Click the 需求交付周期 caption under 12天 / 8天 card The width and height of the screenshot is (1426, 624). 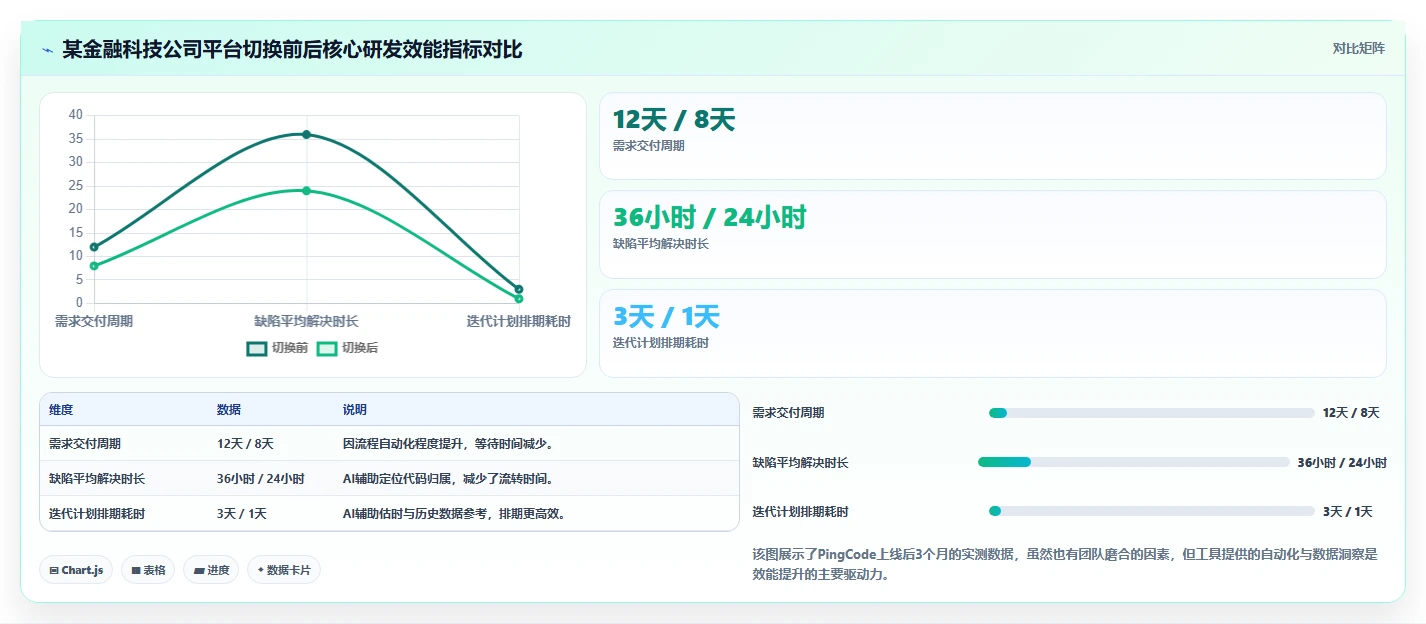[x=649, y=146]
